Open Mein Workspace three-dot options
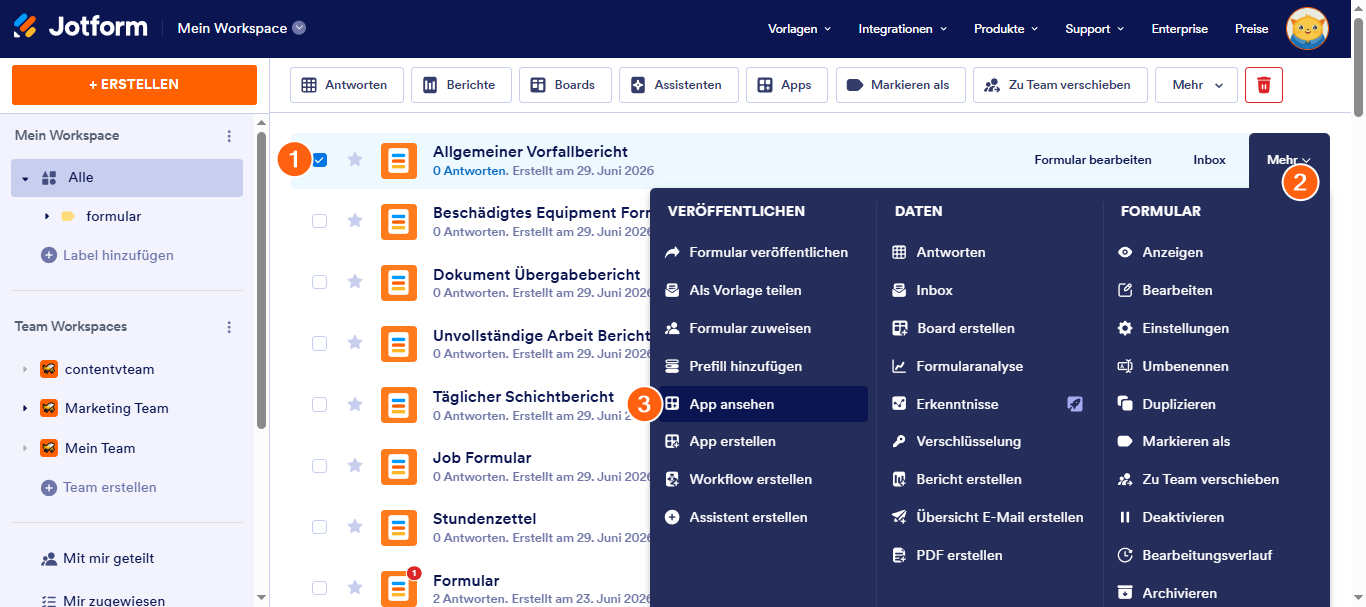 [229, 136]
